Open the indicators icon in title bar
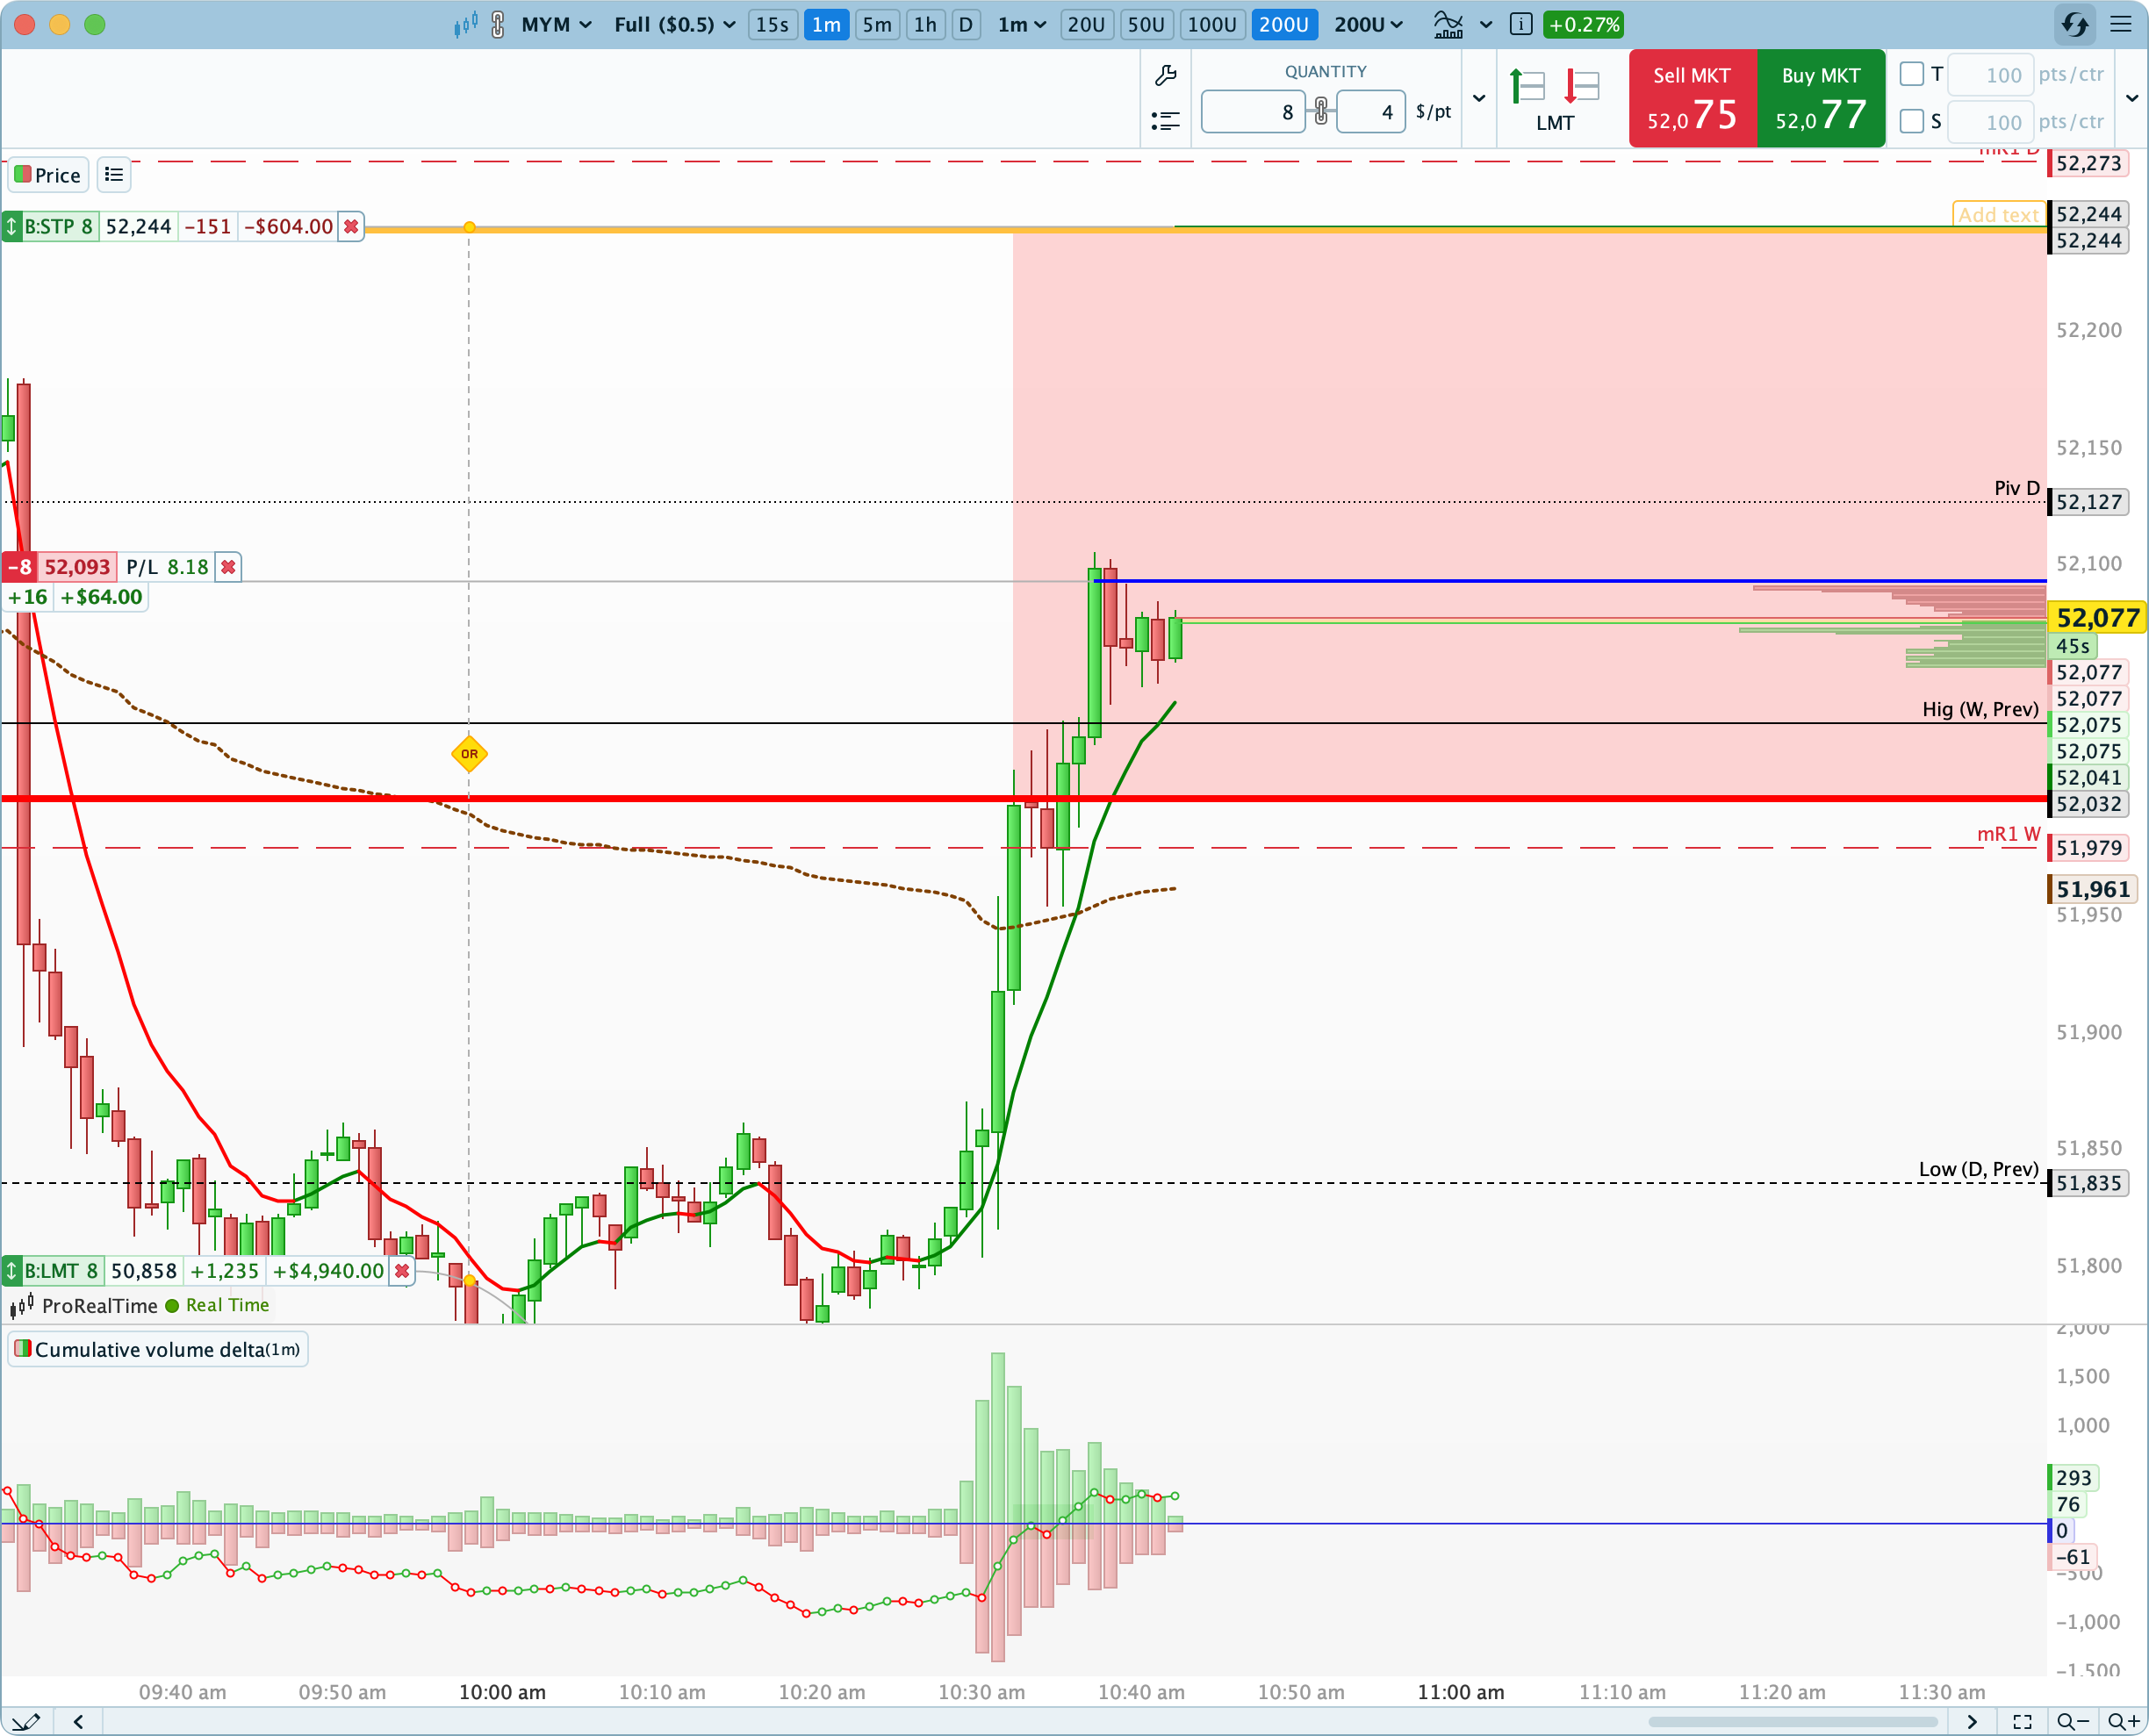 click(1448, 25)
